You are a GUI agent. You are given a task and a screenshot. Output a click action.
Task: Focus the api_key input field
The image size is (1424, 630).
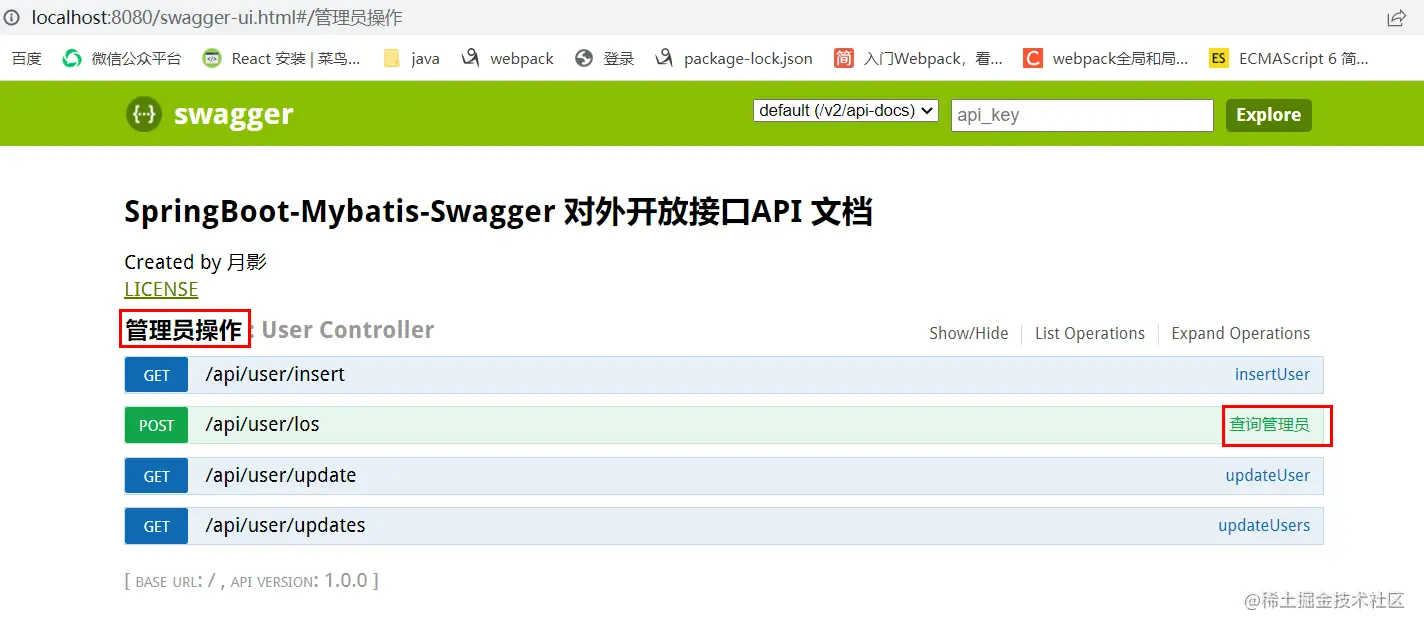[x=1082, y=115]
